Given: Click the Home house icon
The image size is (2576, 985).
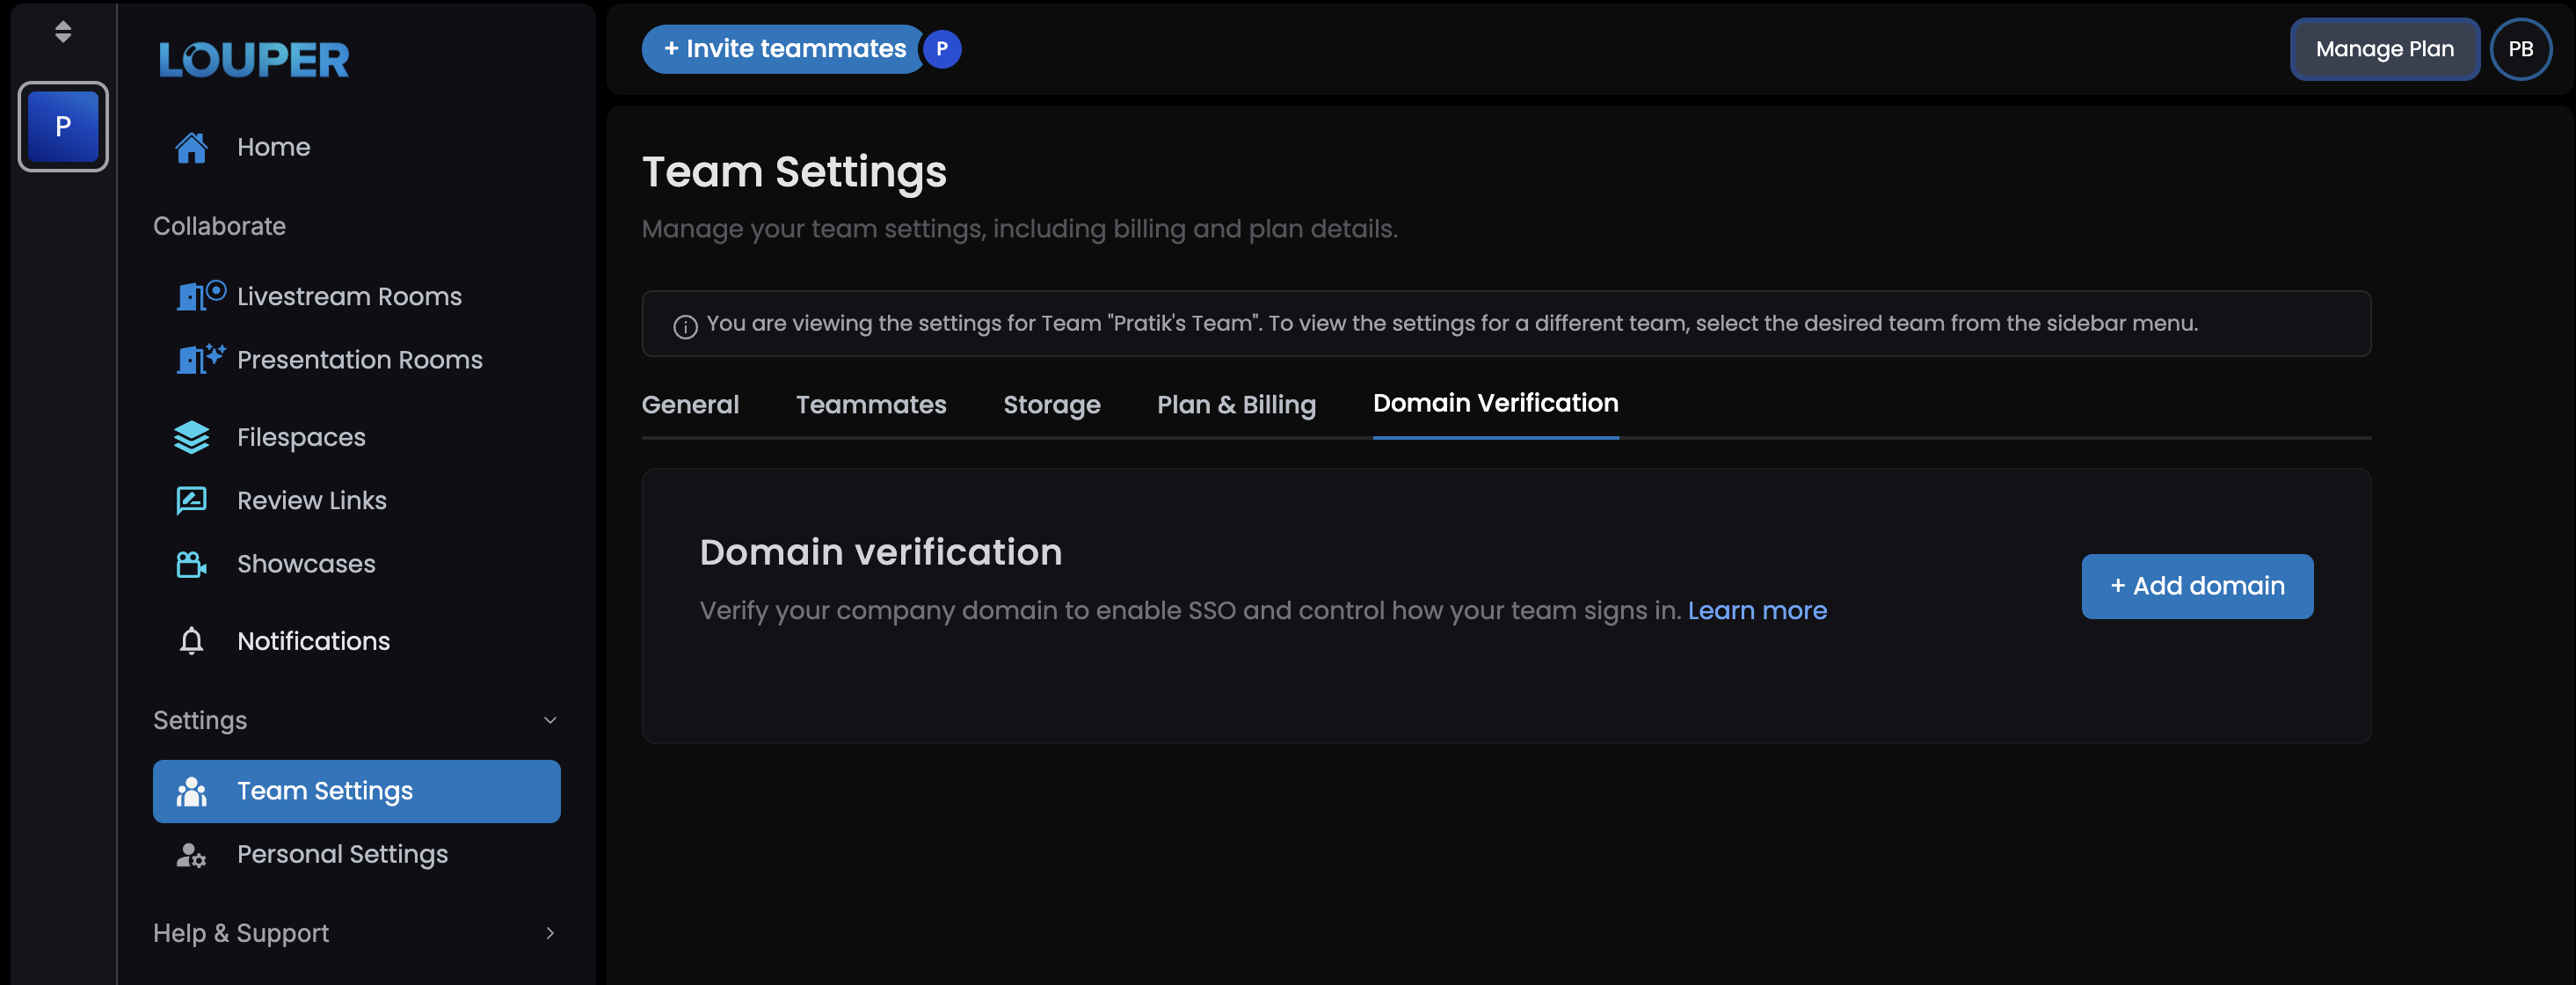Looking at the screenshot, I should pyautogui.click(x=191, y=147).
